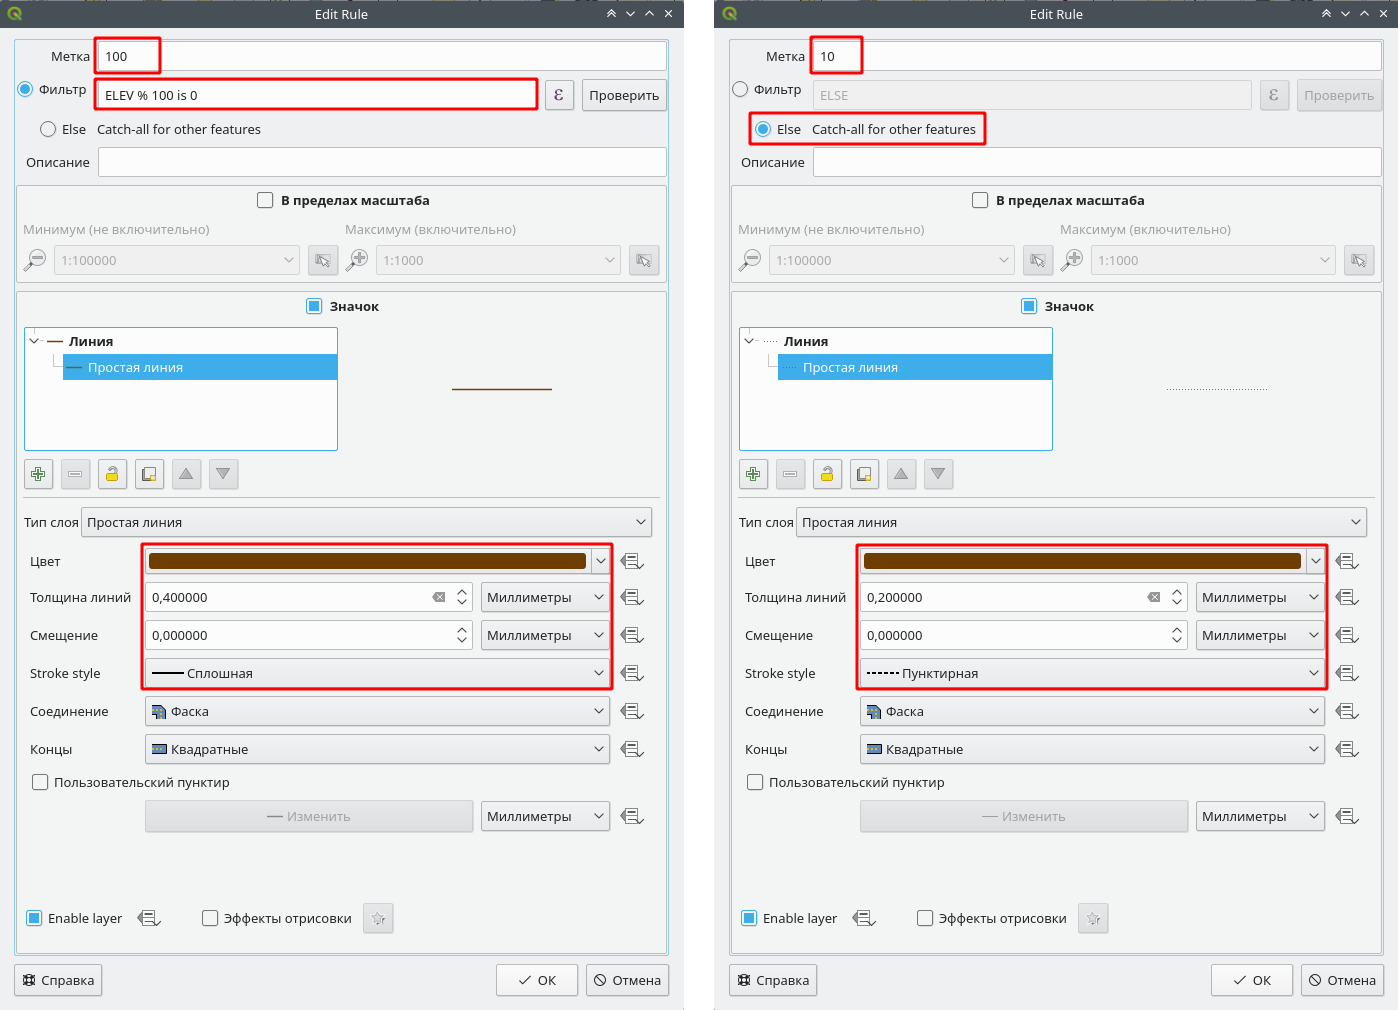Move symbol layer down in right dialog

pyautogui.click(x=938, y=474)
